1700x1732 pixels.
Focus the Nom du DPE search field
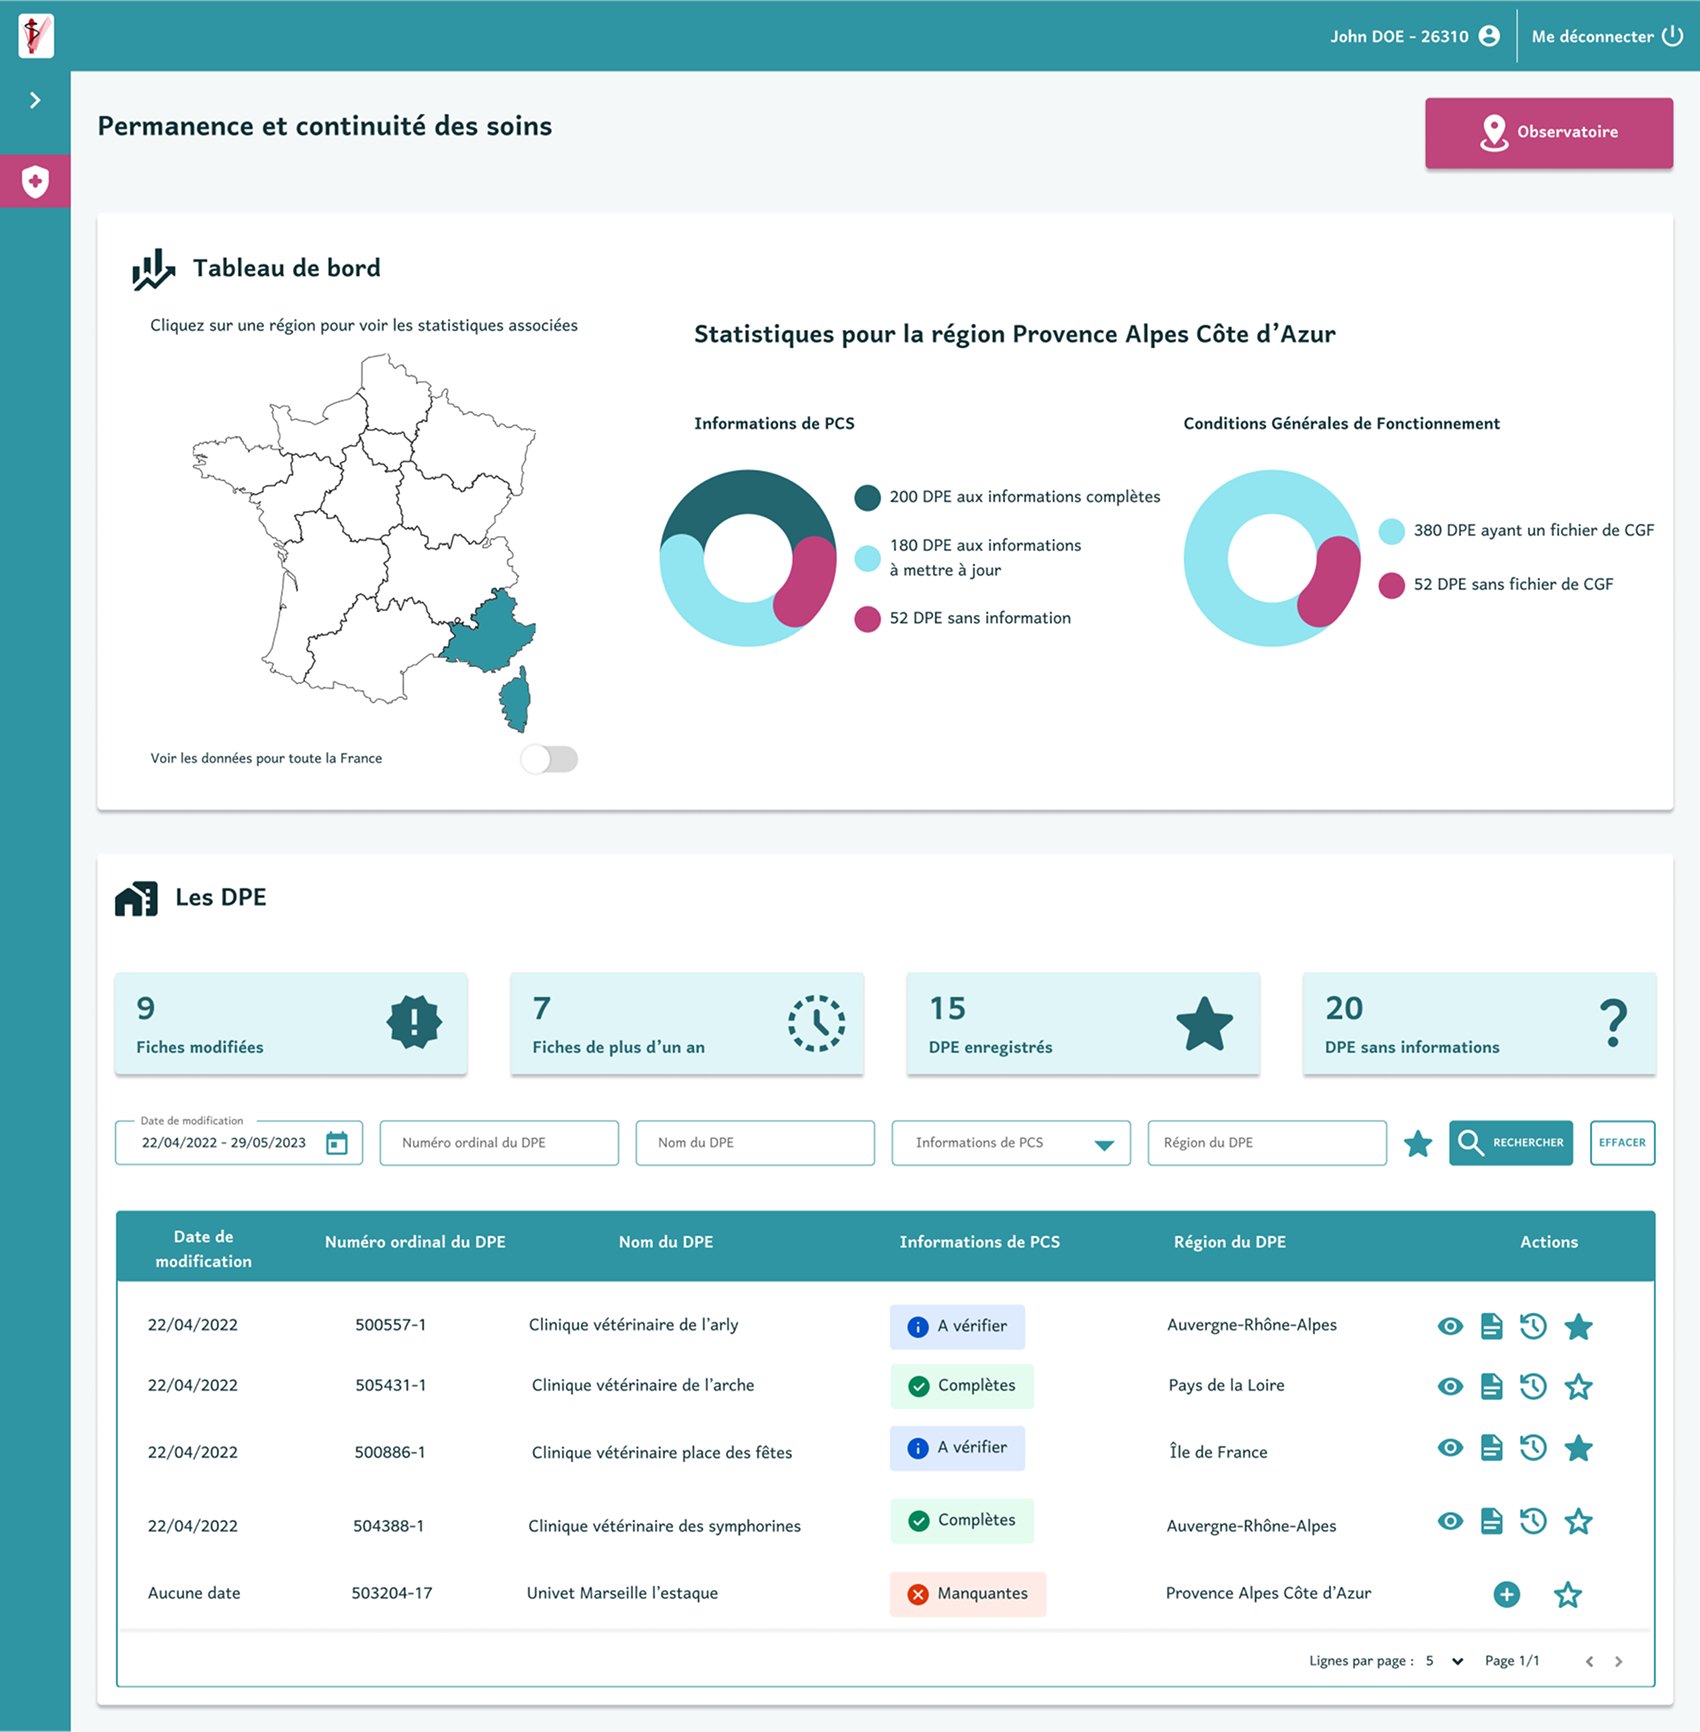click(x=755, y=1143)
